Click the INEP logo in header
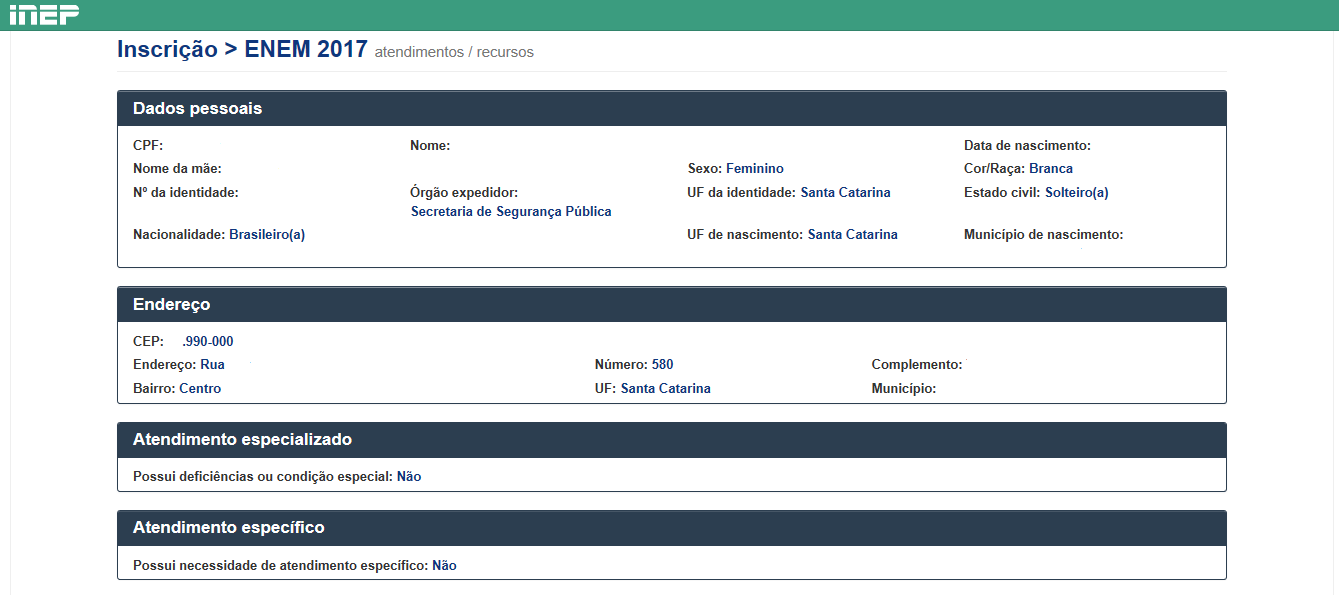This screenshot has width=1339, height=596. (x=45, y=14)
